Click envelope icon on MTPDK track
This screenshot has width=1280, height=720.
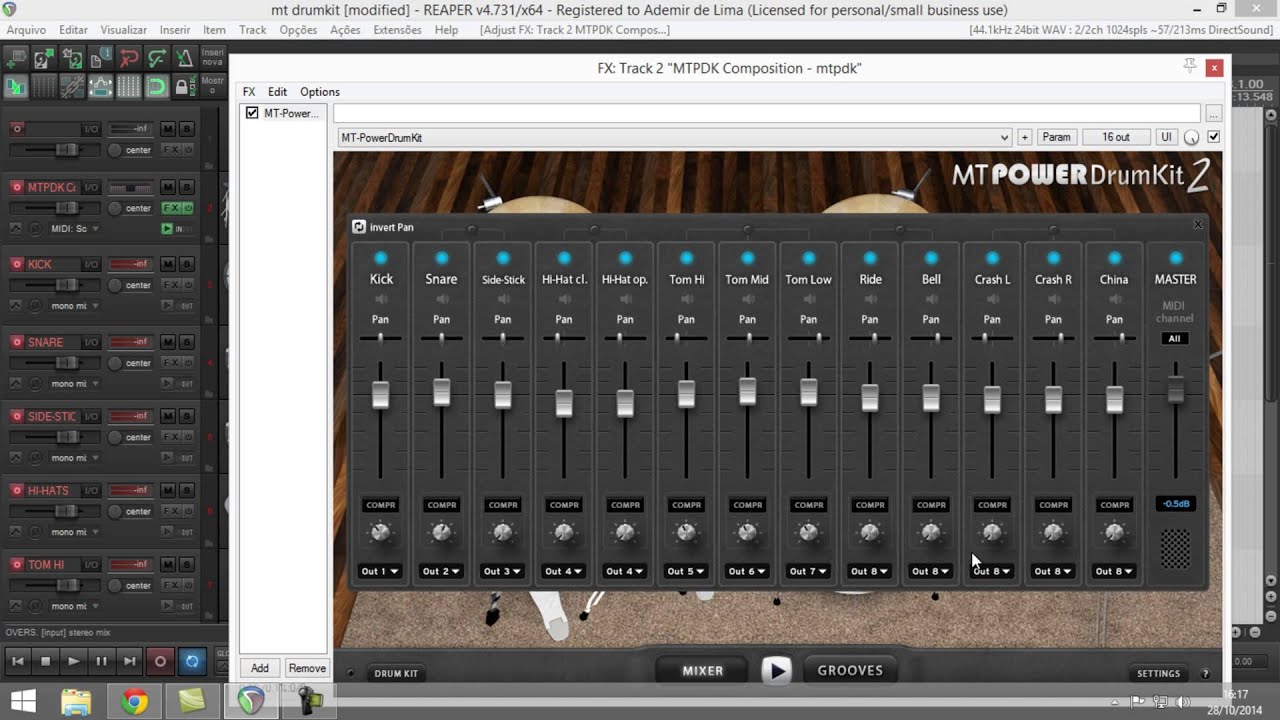[x=16, y=229]
